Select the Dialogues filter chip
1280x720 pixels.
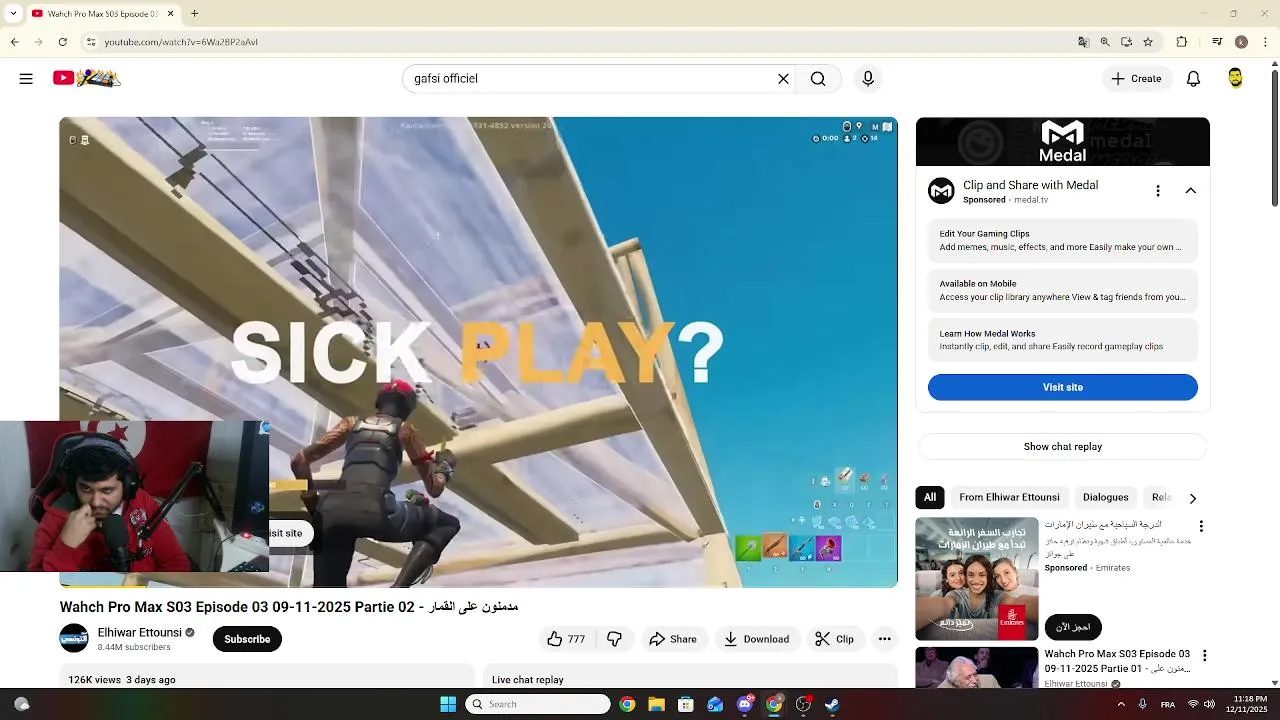tap(1105, 497)
